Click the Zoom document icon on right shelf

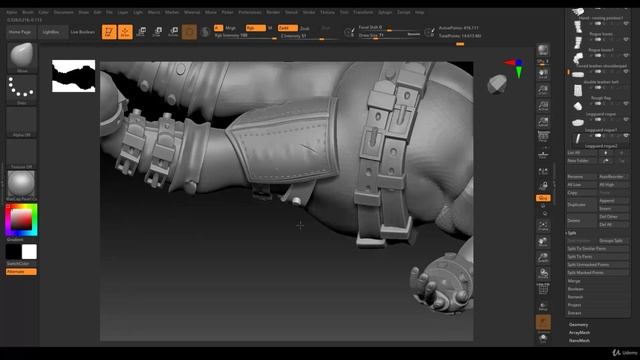[x=543, y=90]
